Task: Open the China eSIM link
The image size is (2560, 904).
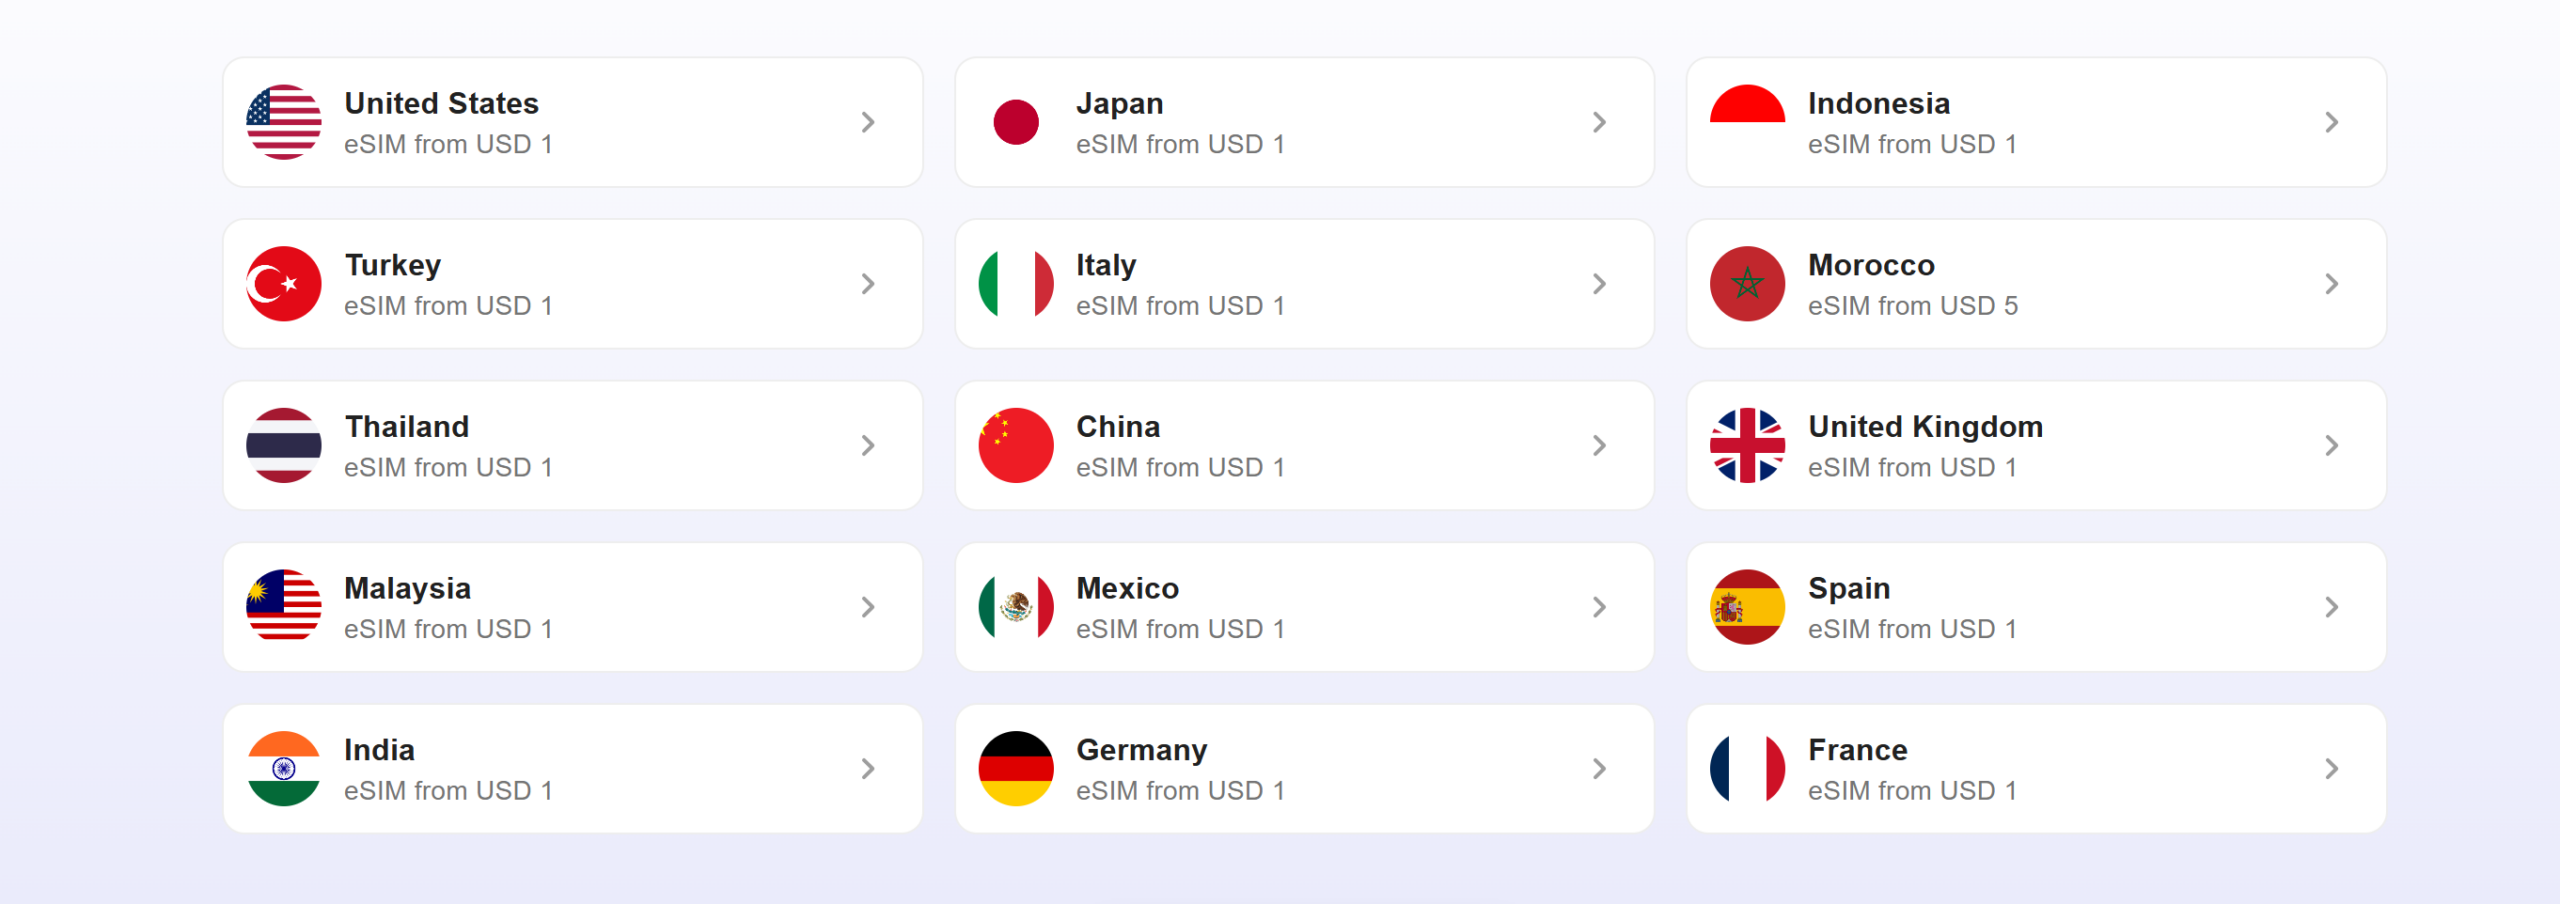Action: tap(1304, 445)
